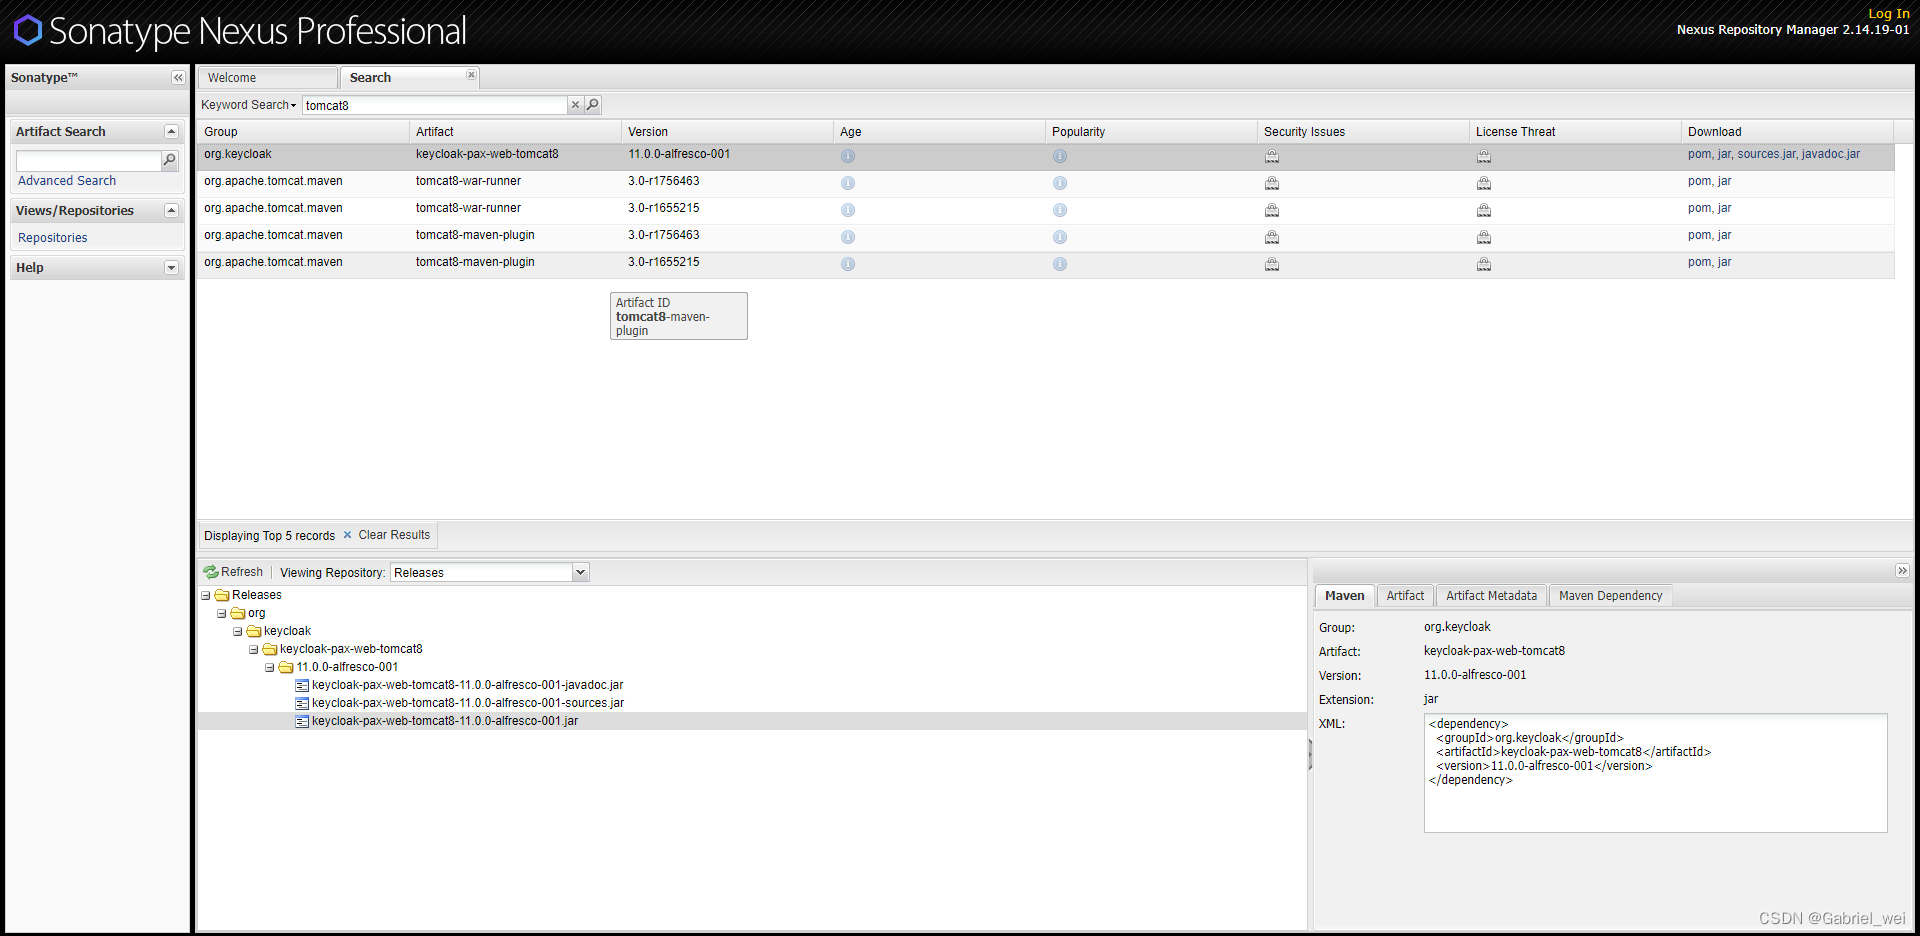Focus the keyword search input containing tomcat8
This screenshot has width=1920, height=936.
(435, 105)
